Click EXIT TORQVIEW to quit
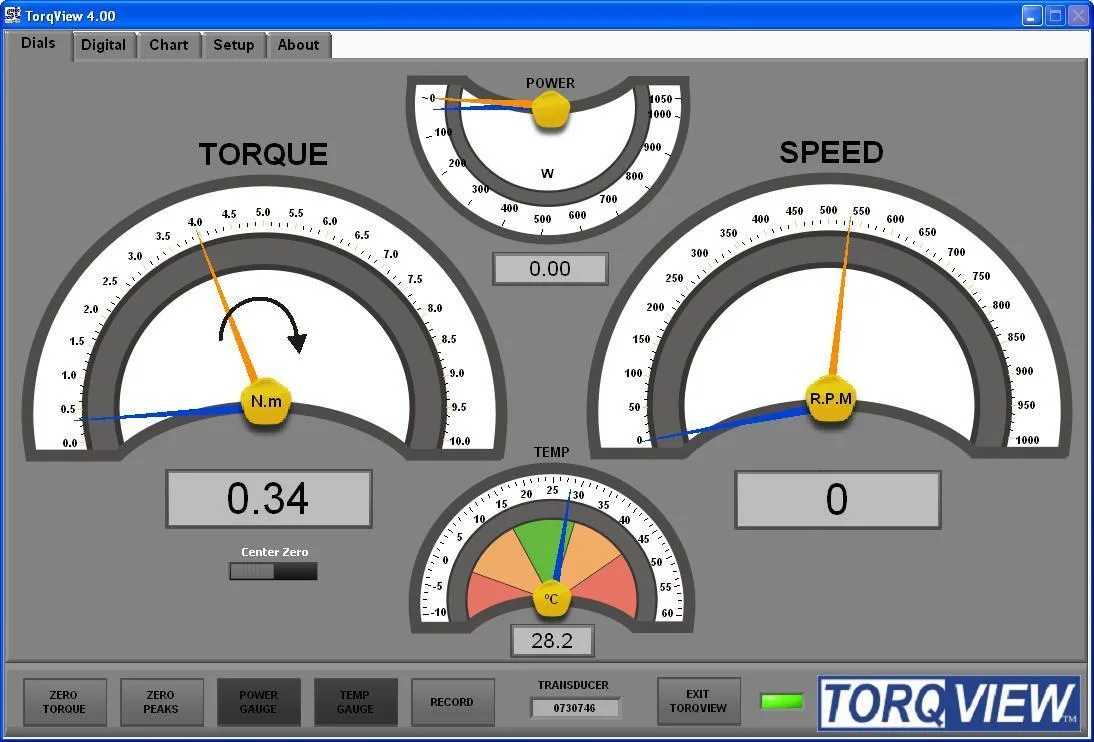Screen dimensions: 1094x742 coord(698,702)
